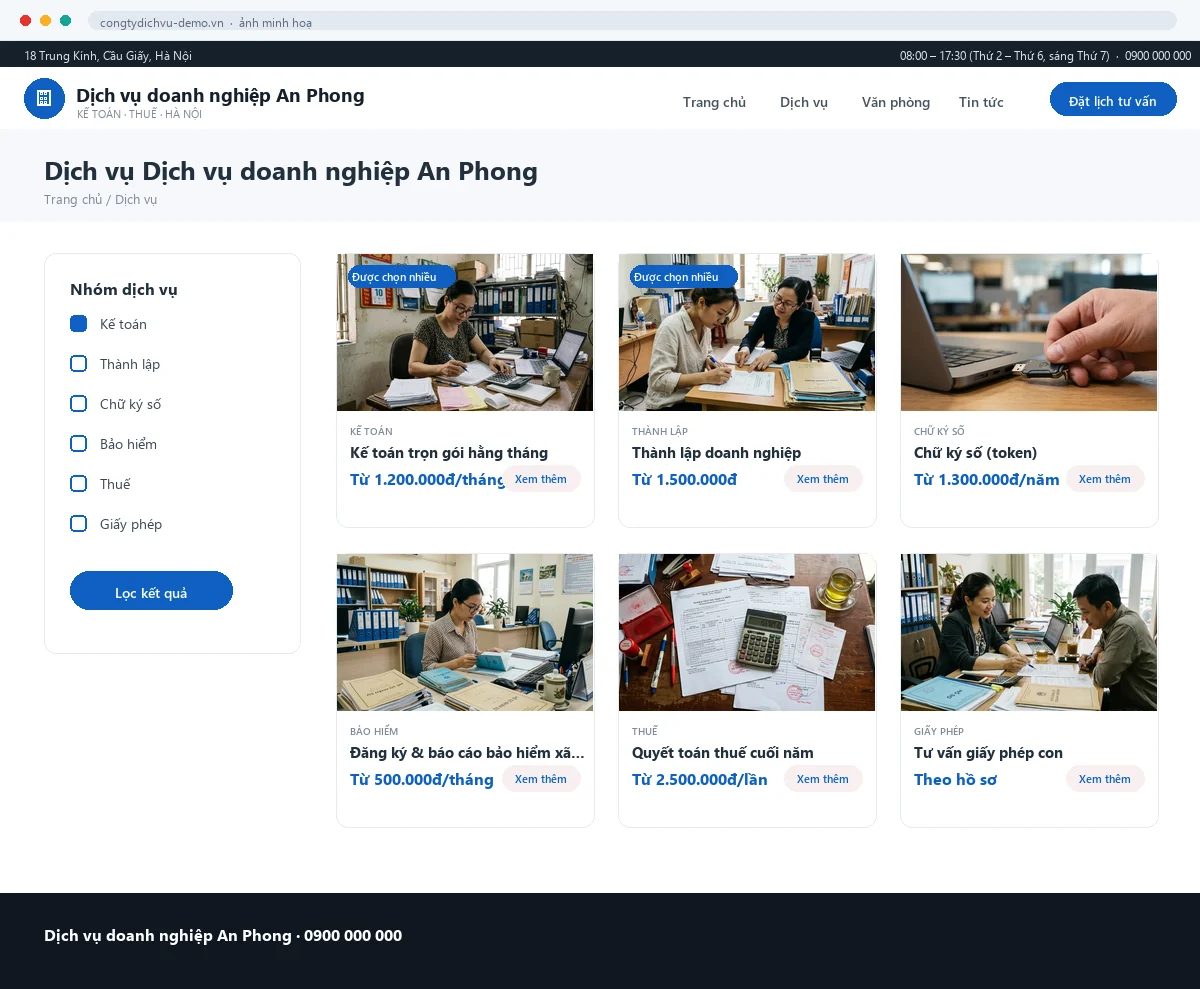Check the Giấy phép checkbox
The width and height of the screenshot is (1200, 989).
[79, 524]
